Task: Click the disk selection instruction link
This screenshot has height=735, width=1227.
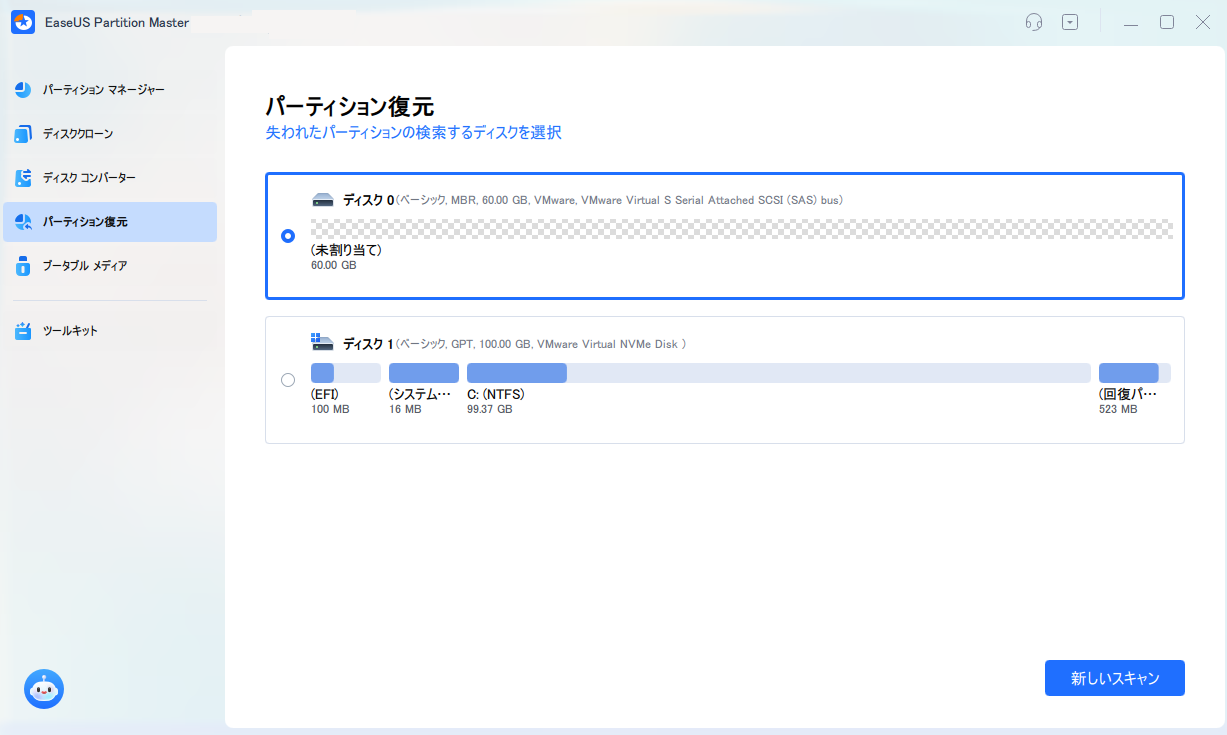Action: coord(413,132)
